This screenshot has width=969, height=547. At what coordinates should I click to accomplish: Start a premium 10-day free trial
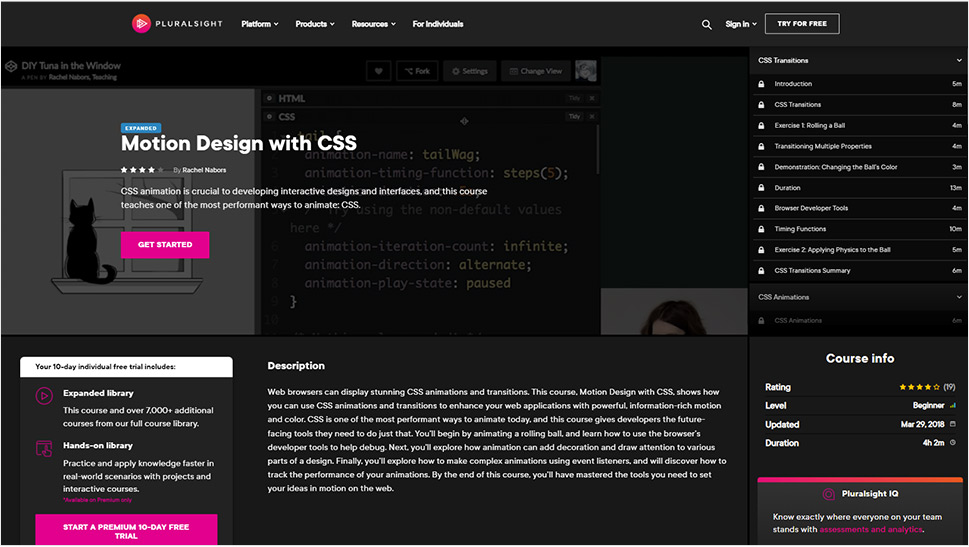(126, 530)
